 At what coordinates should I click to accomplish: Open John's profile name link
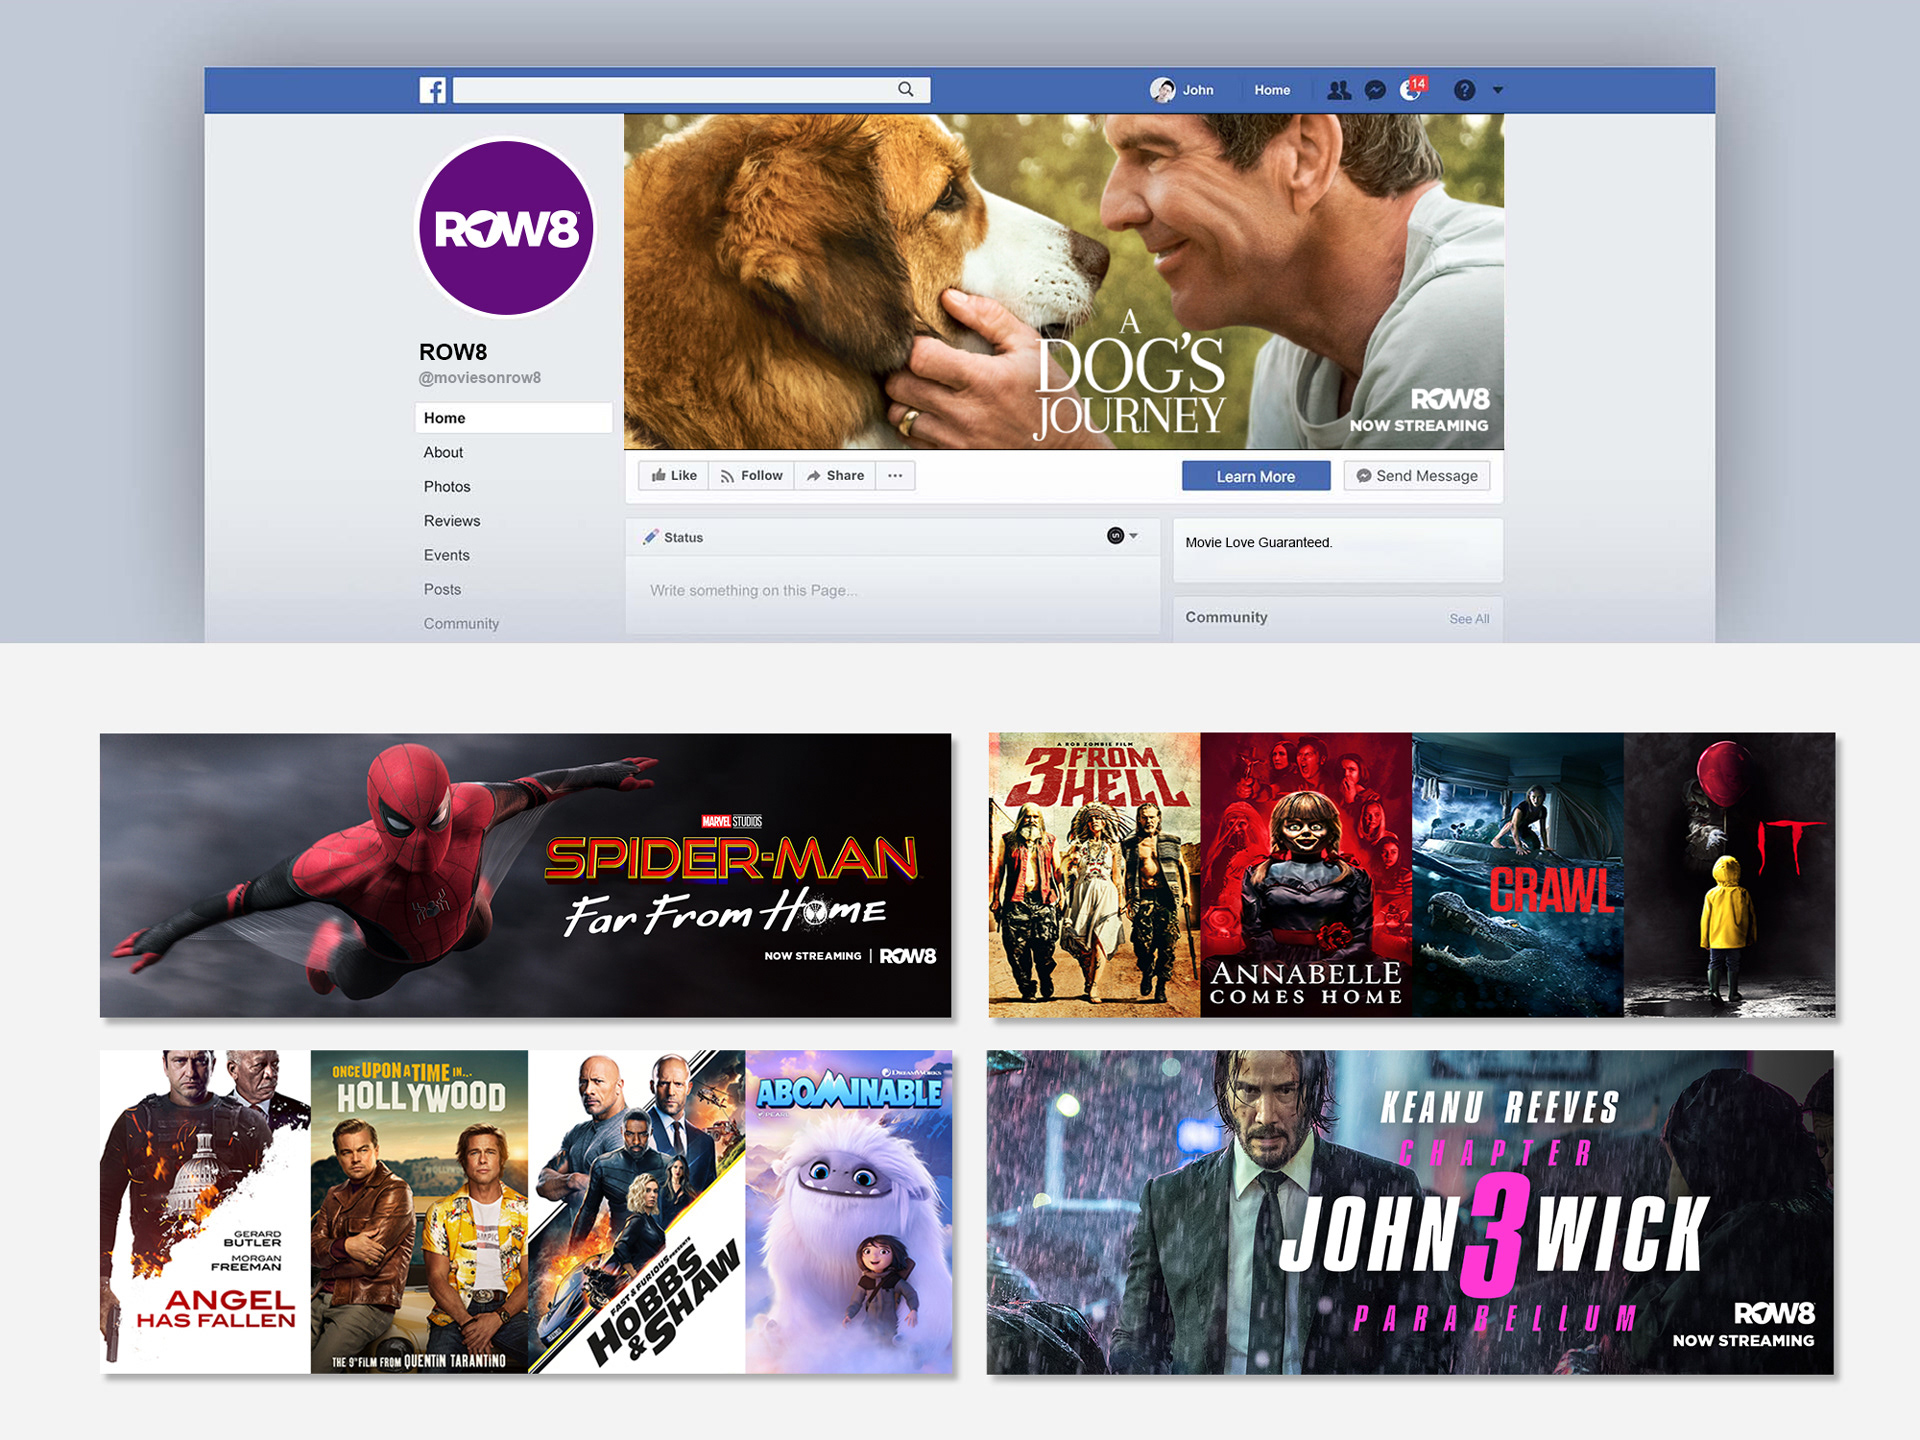(1198, 90)
